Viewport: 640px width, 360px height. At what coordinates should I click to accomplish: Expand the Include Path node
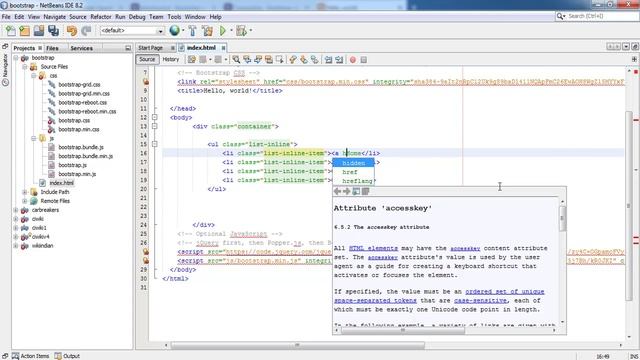25,192
